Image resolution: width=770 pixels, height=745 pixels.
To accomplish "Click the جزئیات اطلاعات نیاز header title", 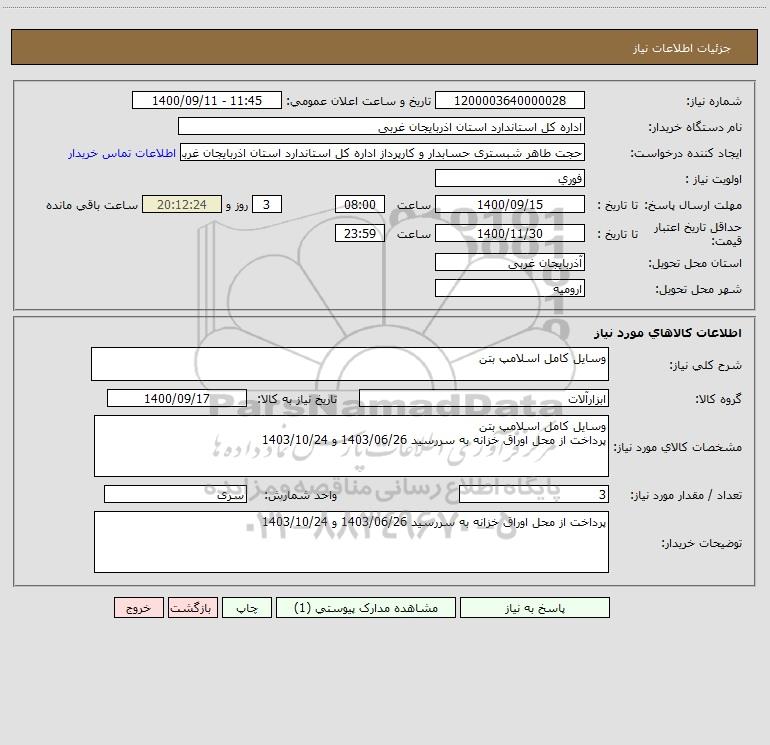I will click(x=682, y=48).
